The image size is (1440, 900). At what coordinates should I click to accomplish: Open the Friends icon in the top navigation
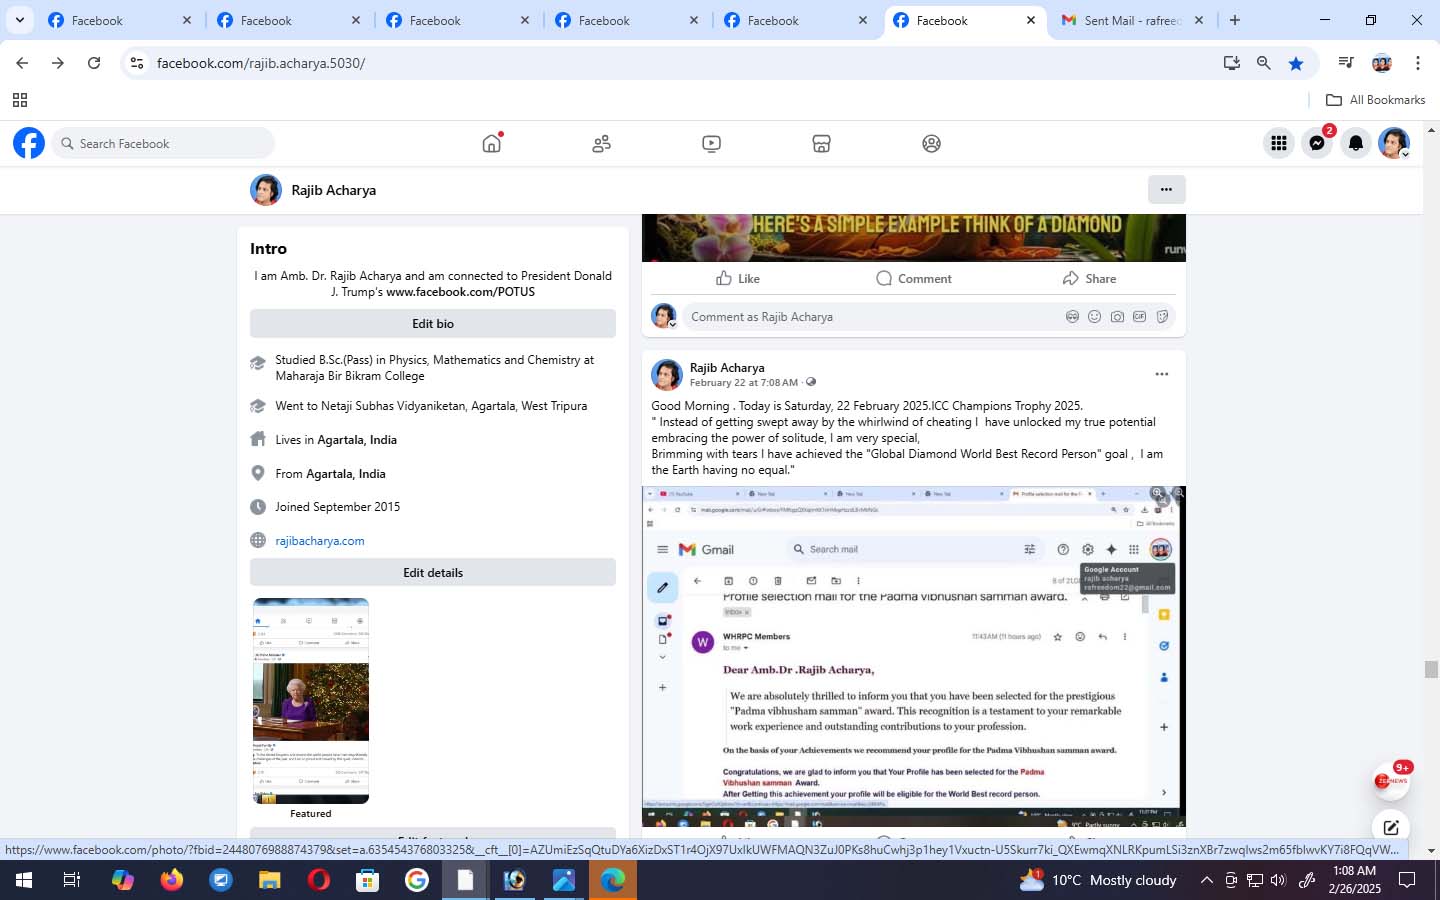coord(601,144)
